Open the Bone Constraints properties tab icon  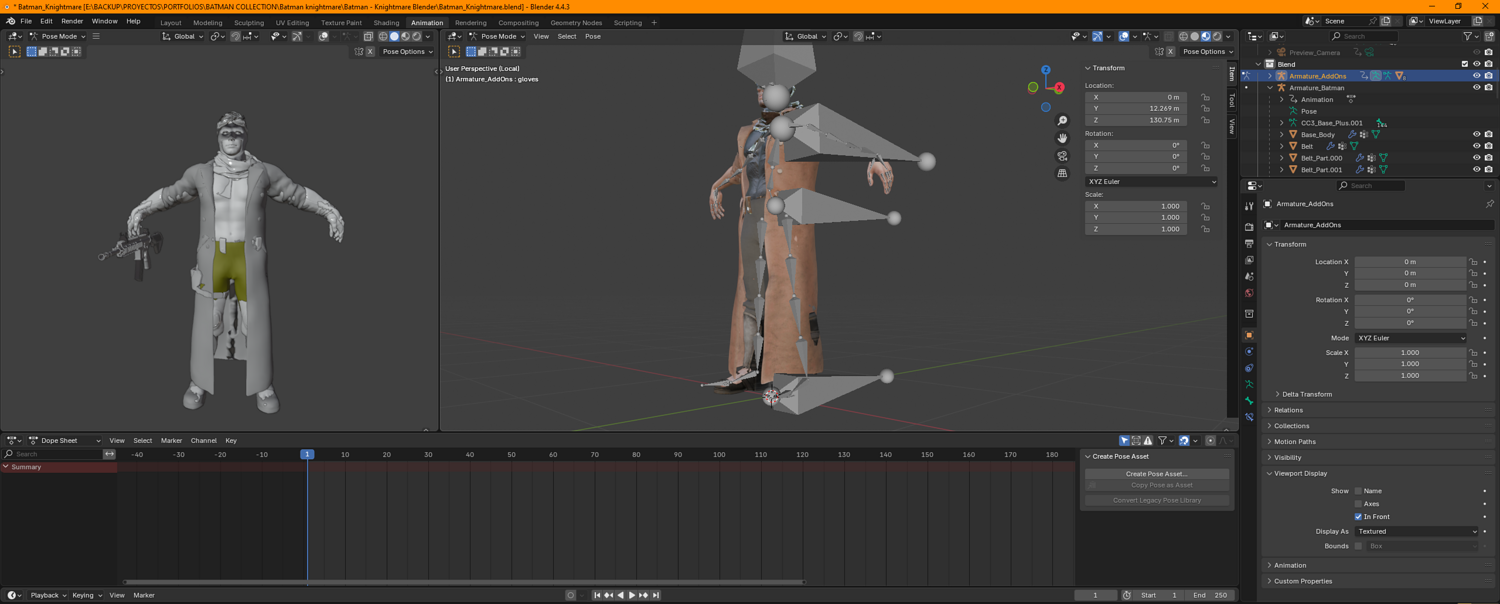1249,417
